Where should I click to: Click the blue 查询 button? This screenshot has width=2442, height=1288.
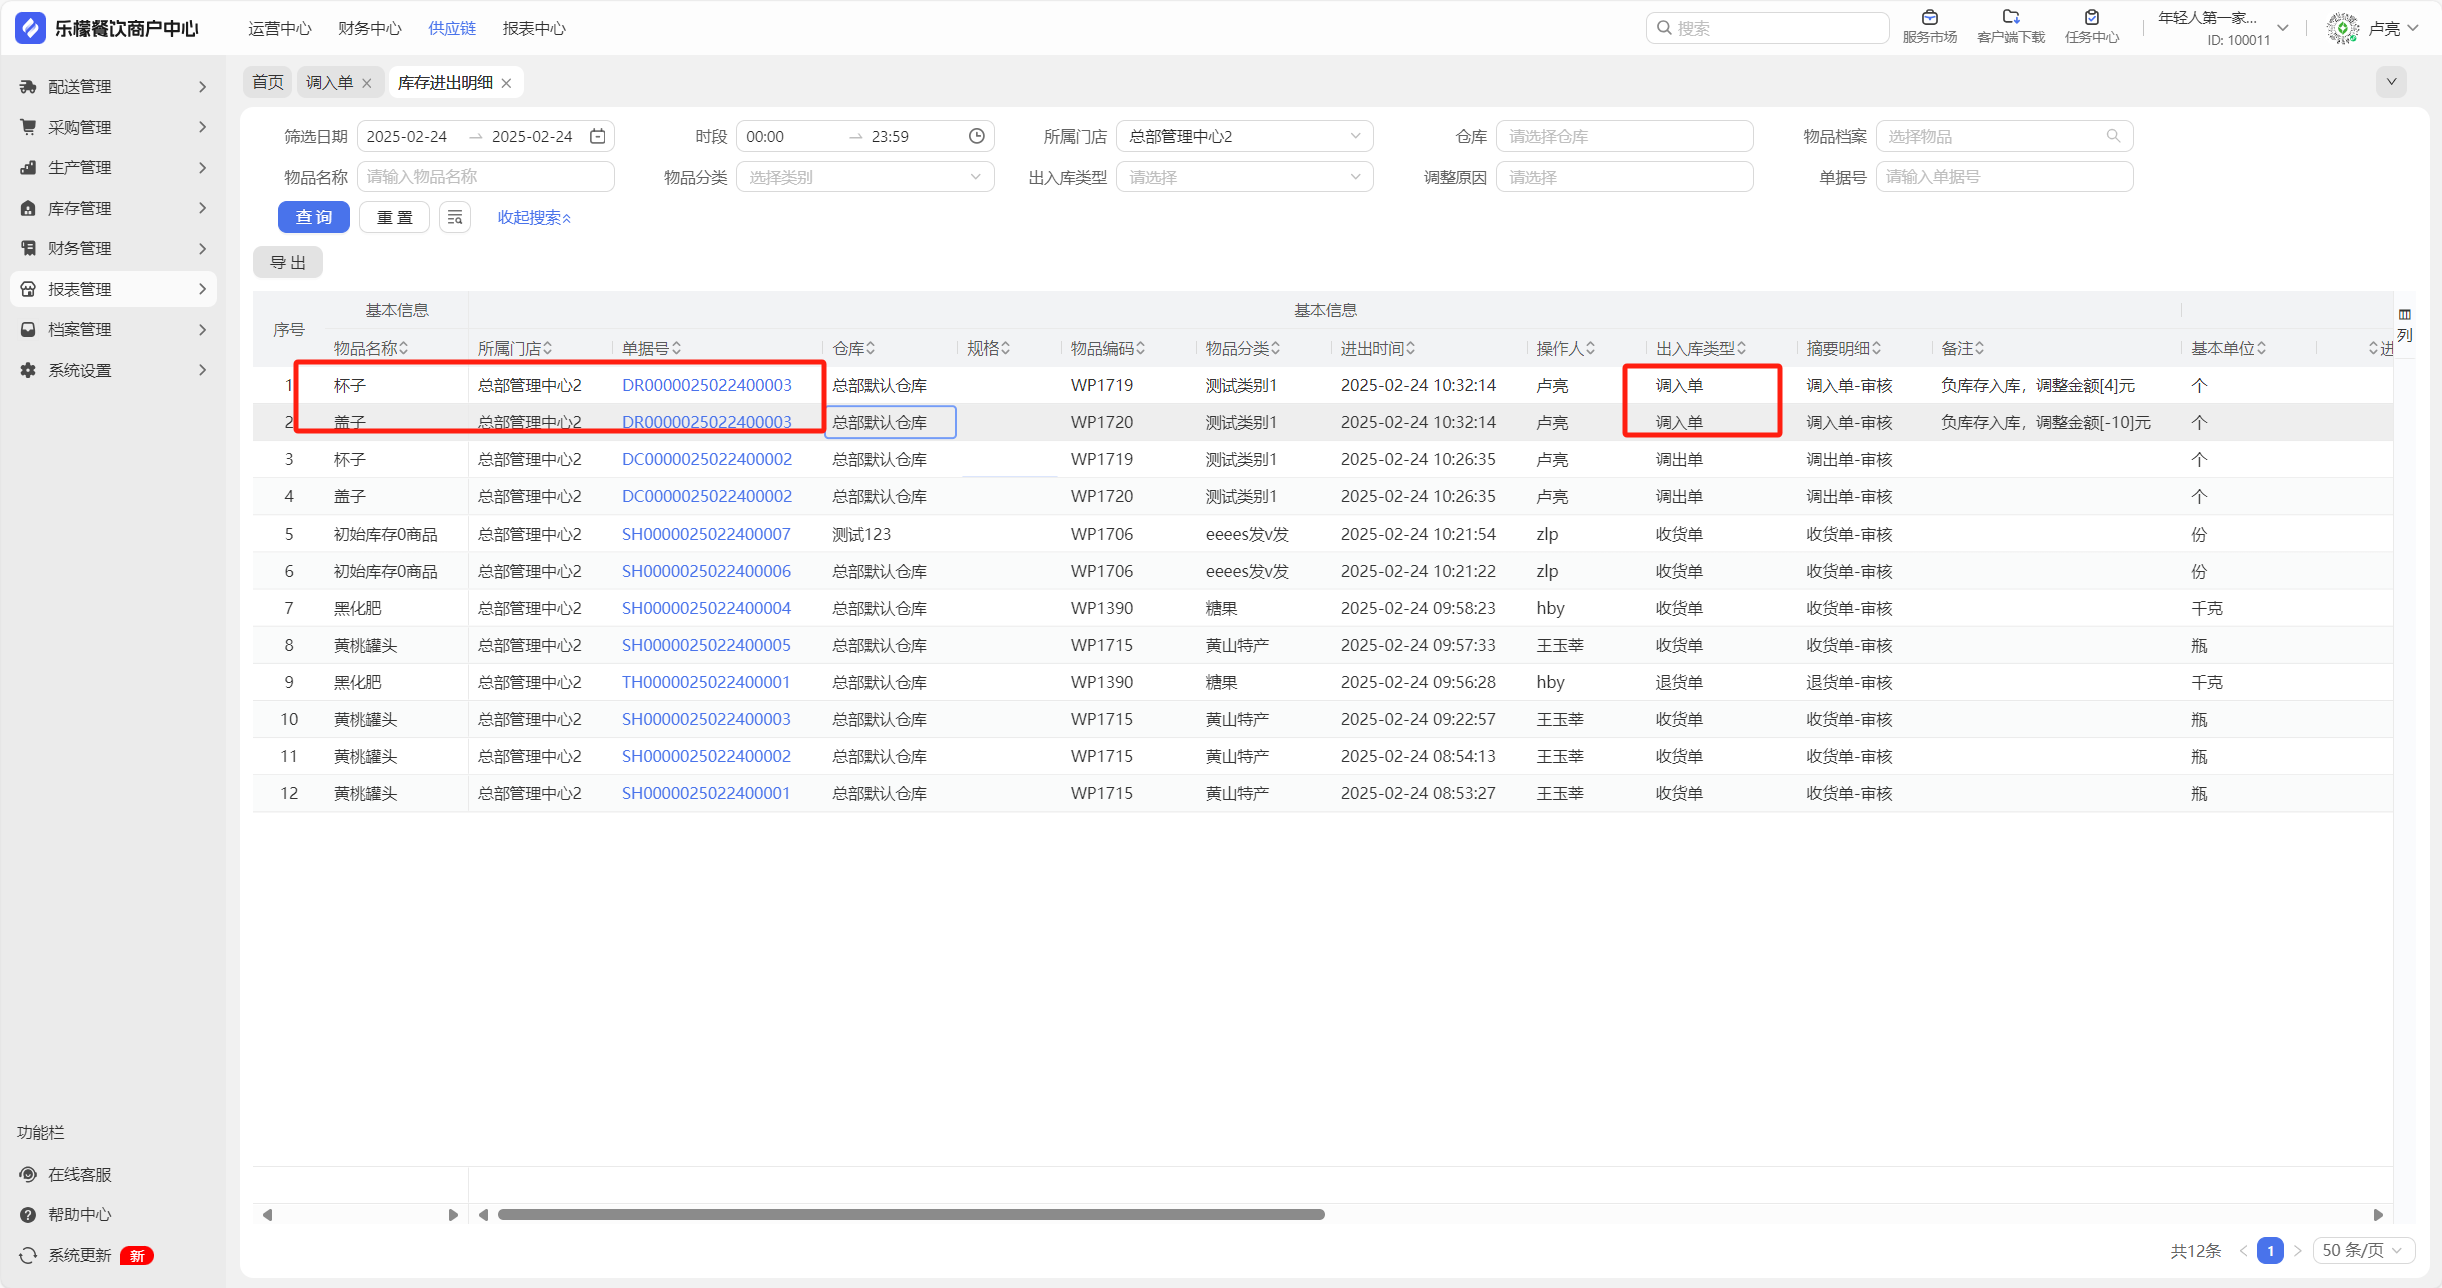tap(313, 217)
